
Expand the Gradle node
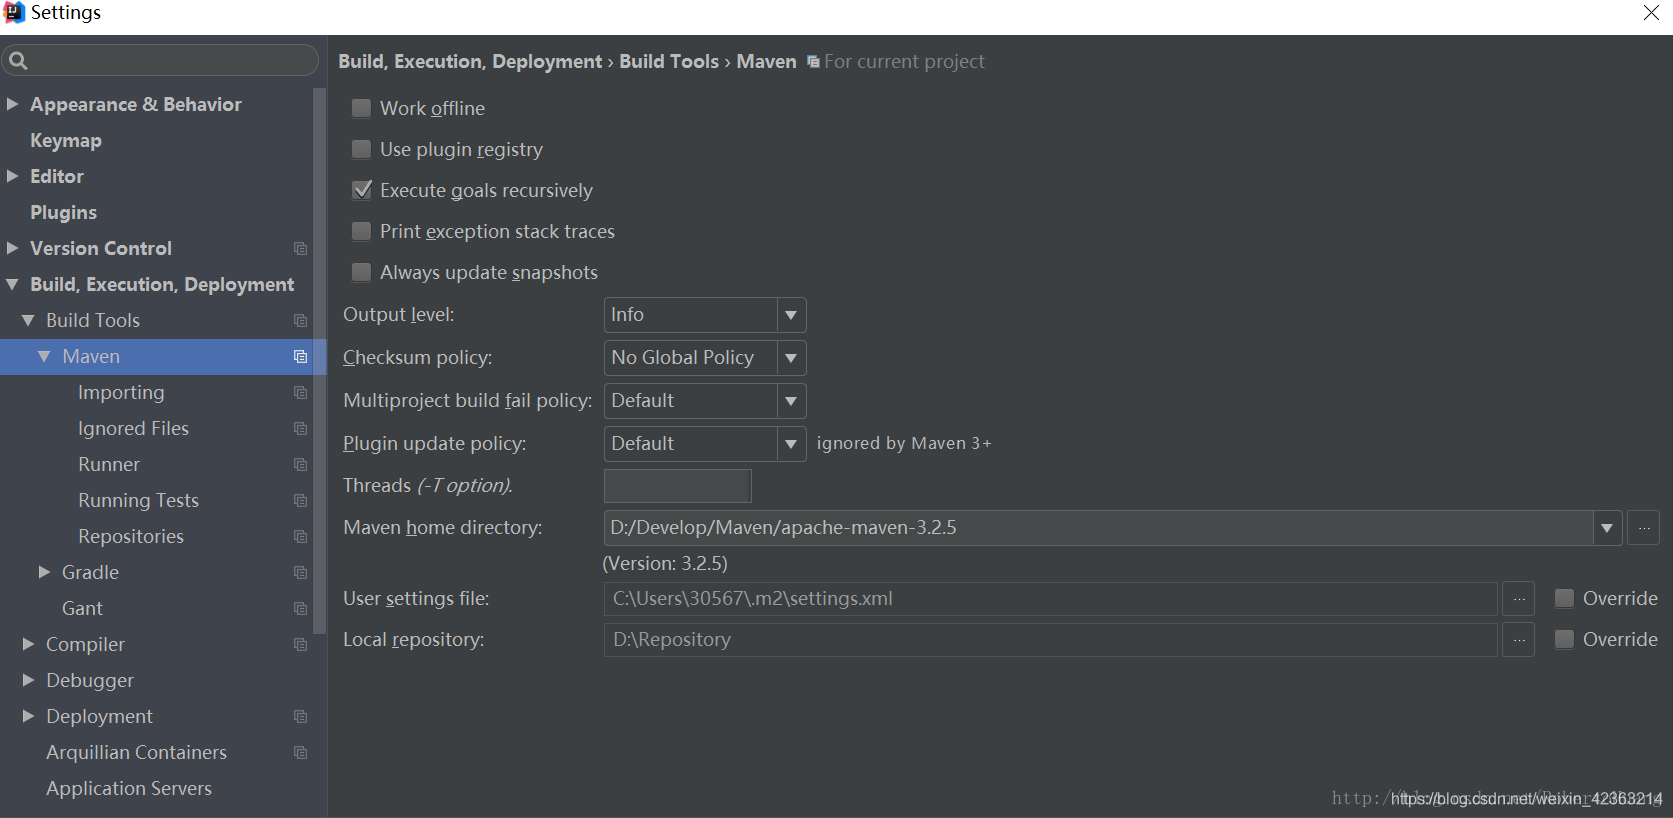(44, 572)
